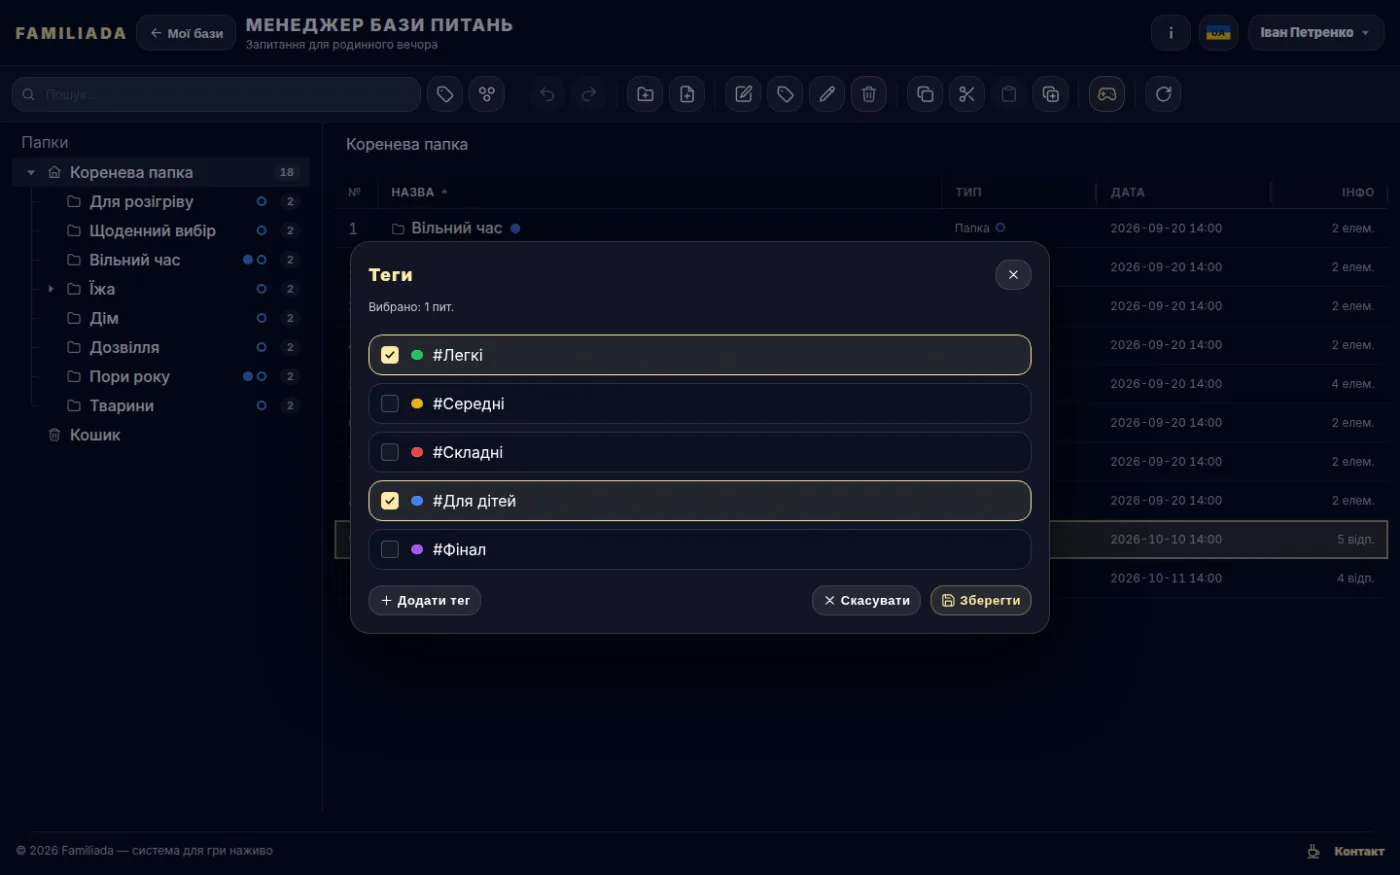Expand the Їжа folder in tree

point(51,289)
